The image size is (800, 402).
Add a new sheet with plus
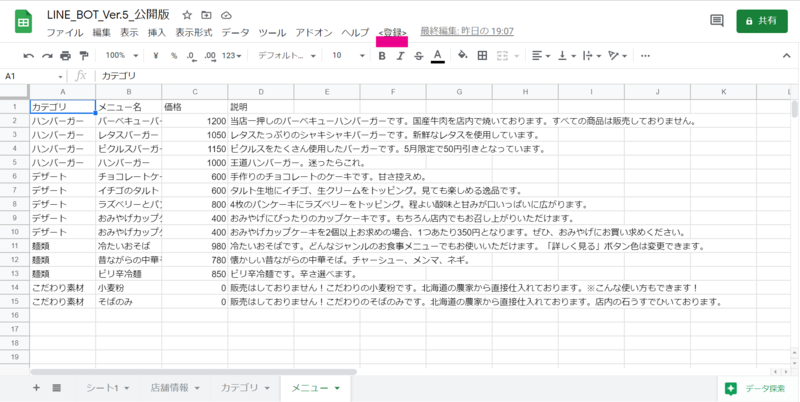pyautogui.click(x=36, y=388)
